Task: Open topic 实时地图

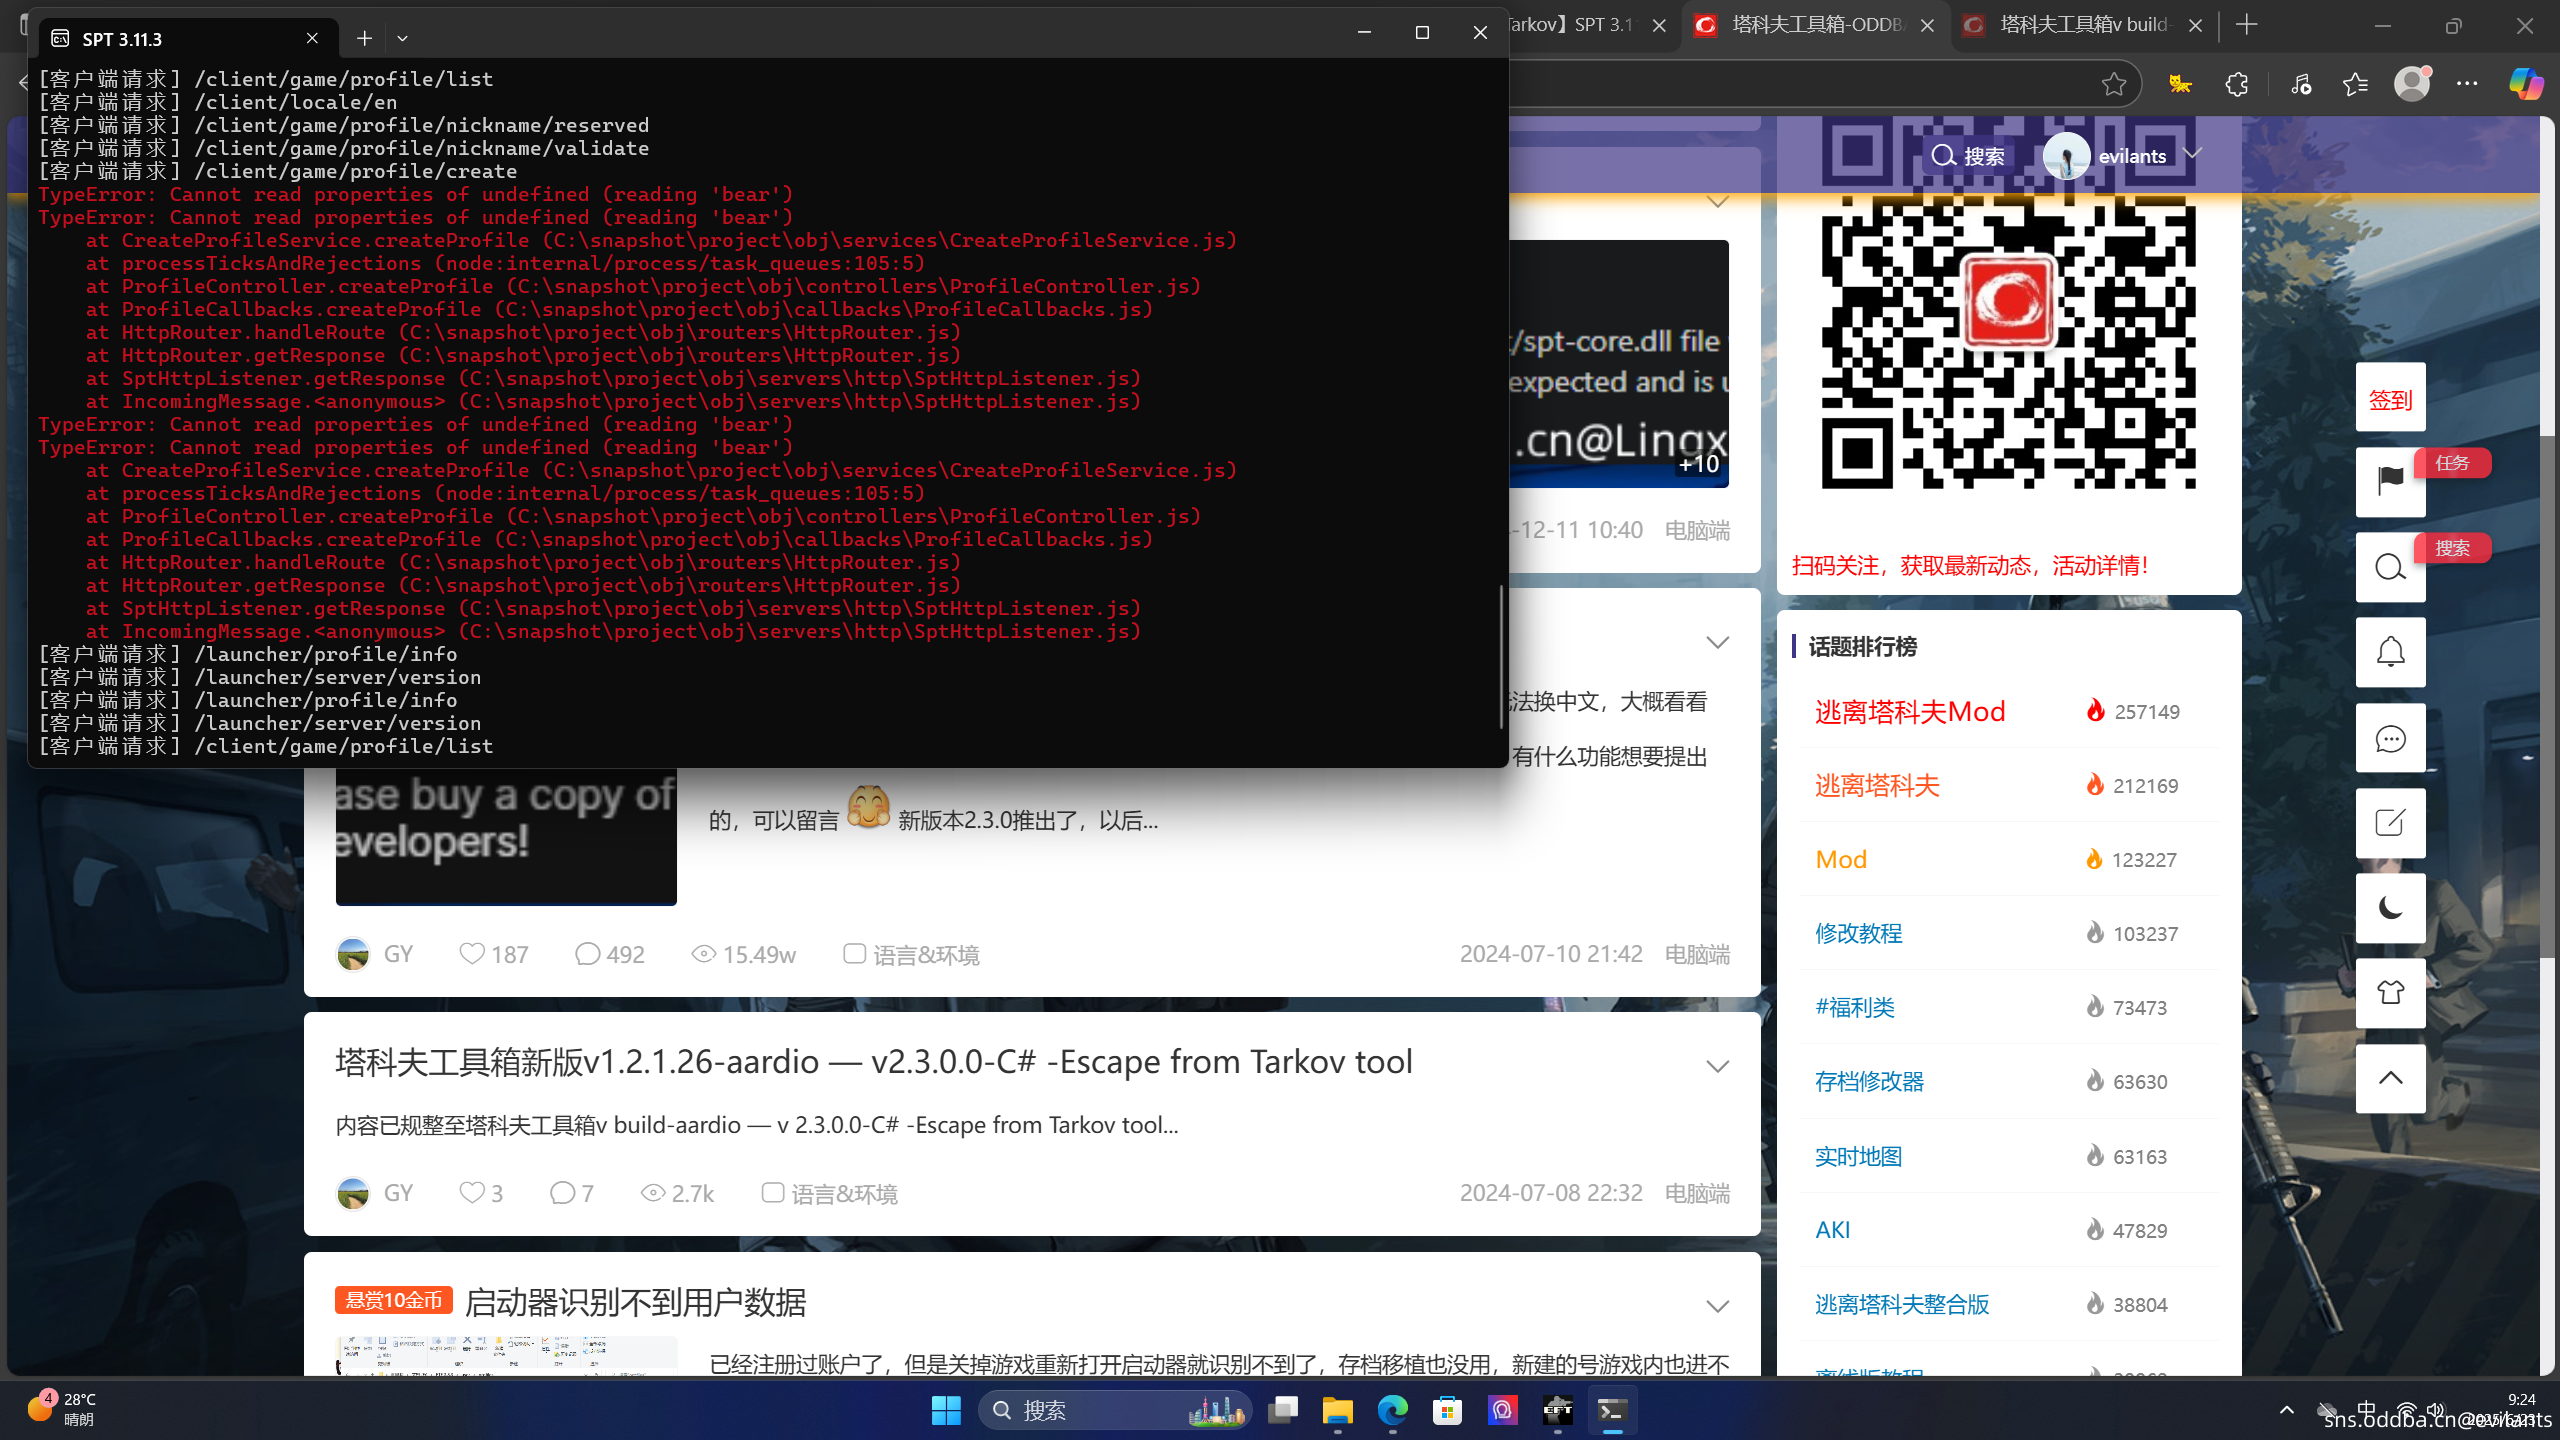Action: point(1858,1156)
